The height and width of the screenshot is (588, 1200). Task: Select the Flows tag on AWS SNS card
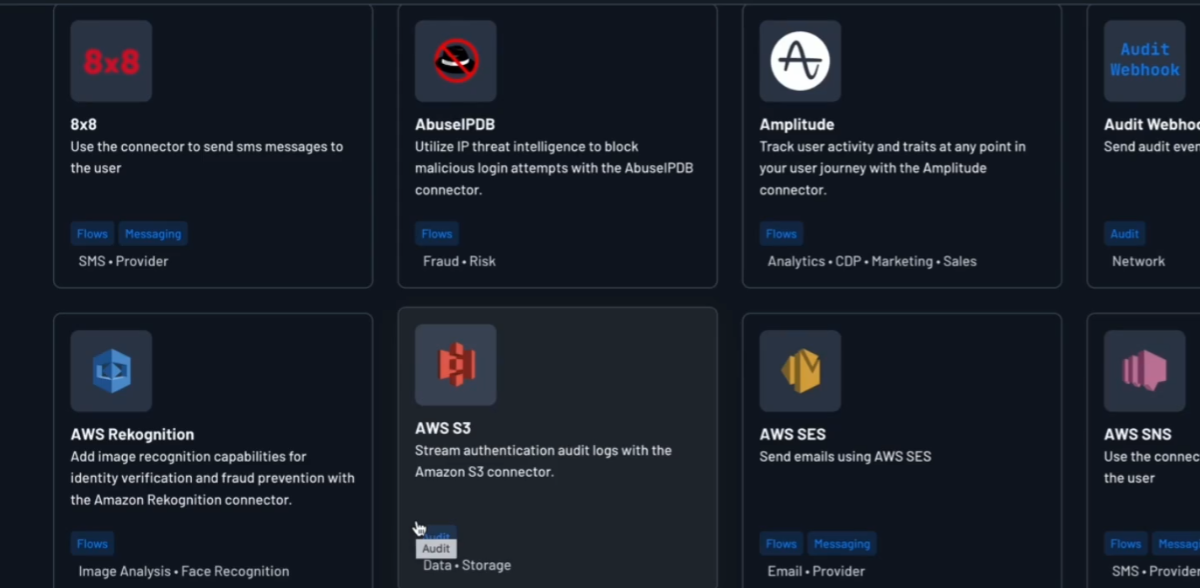[x=1125, y=544]
